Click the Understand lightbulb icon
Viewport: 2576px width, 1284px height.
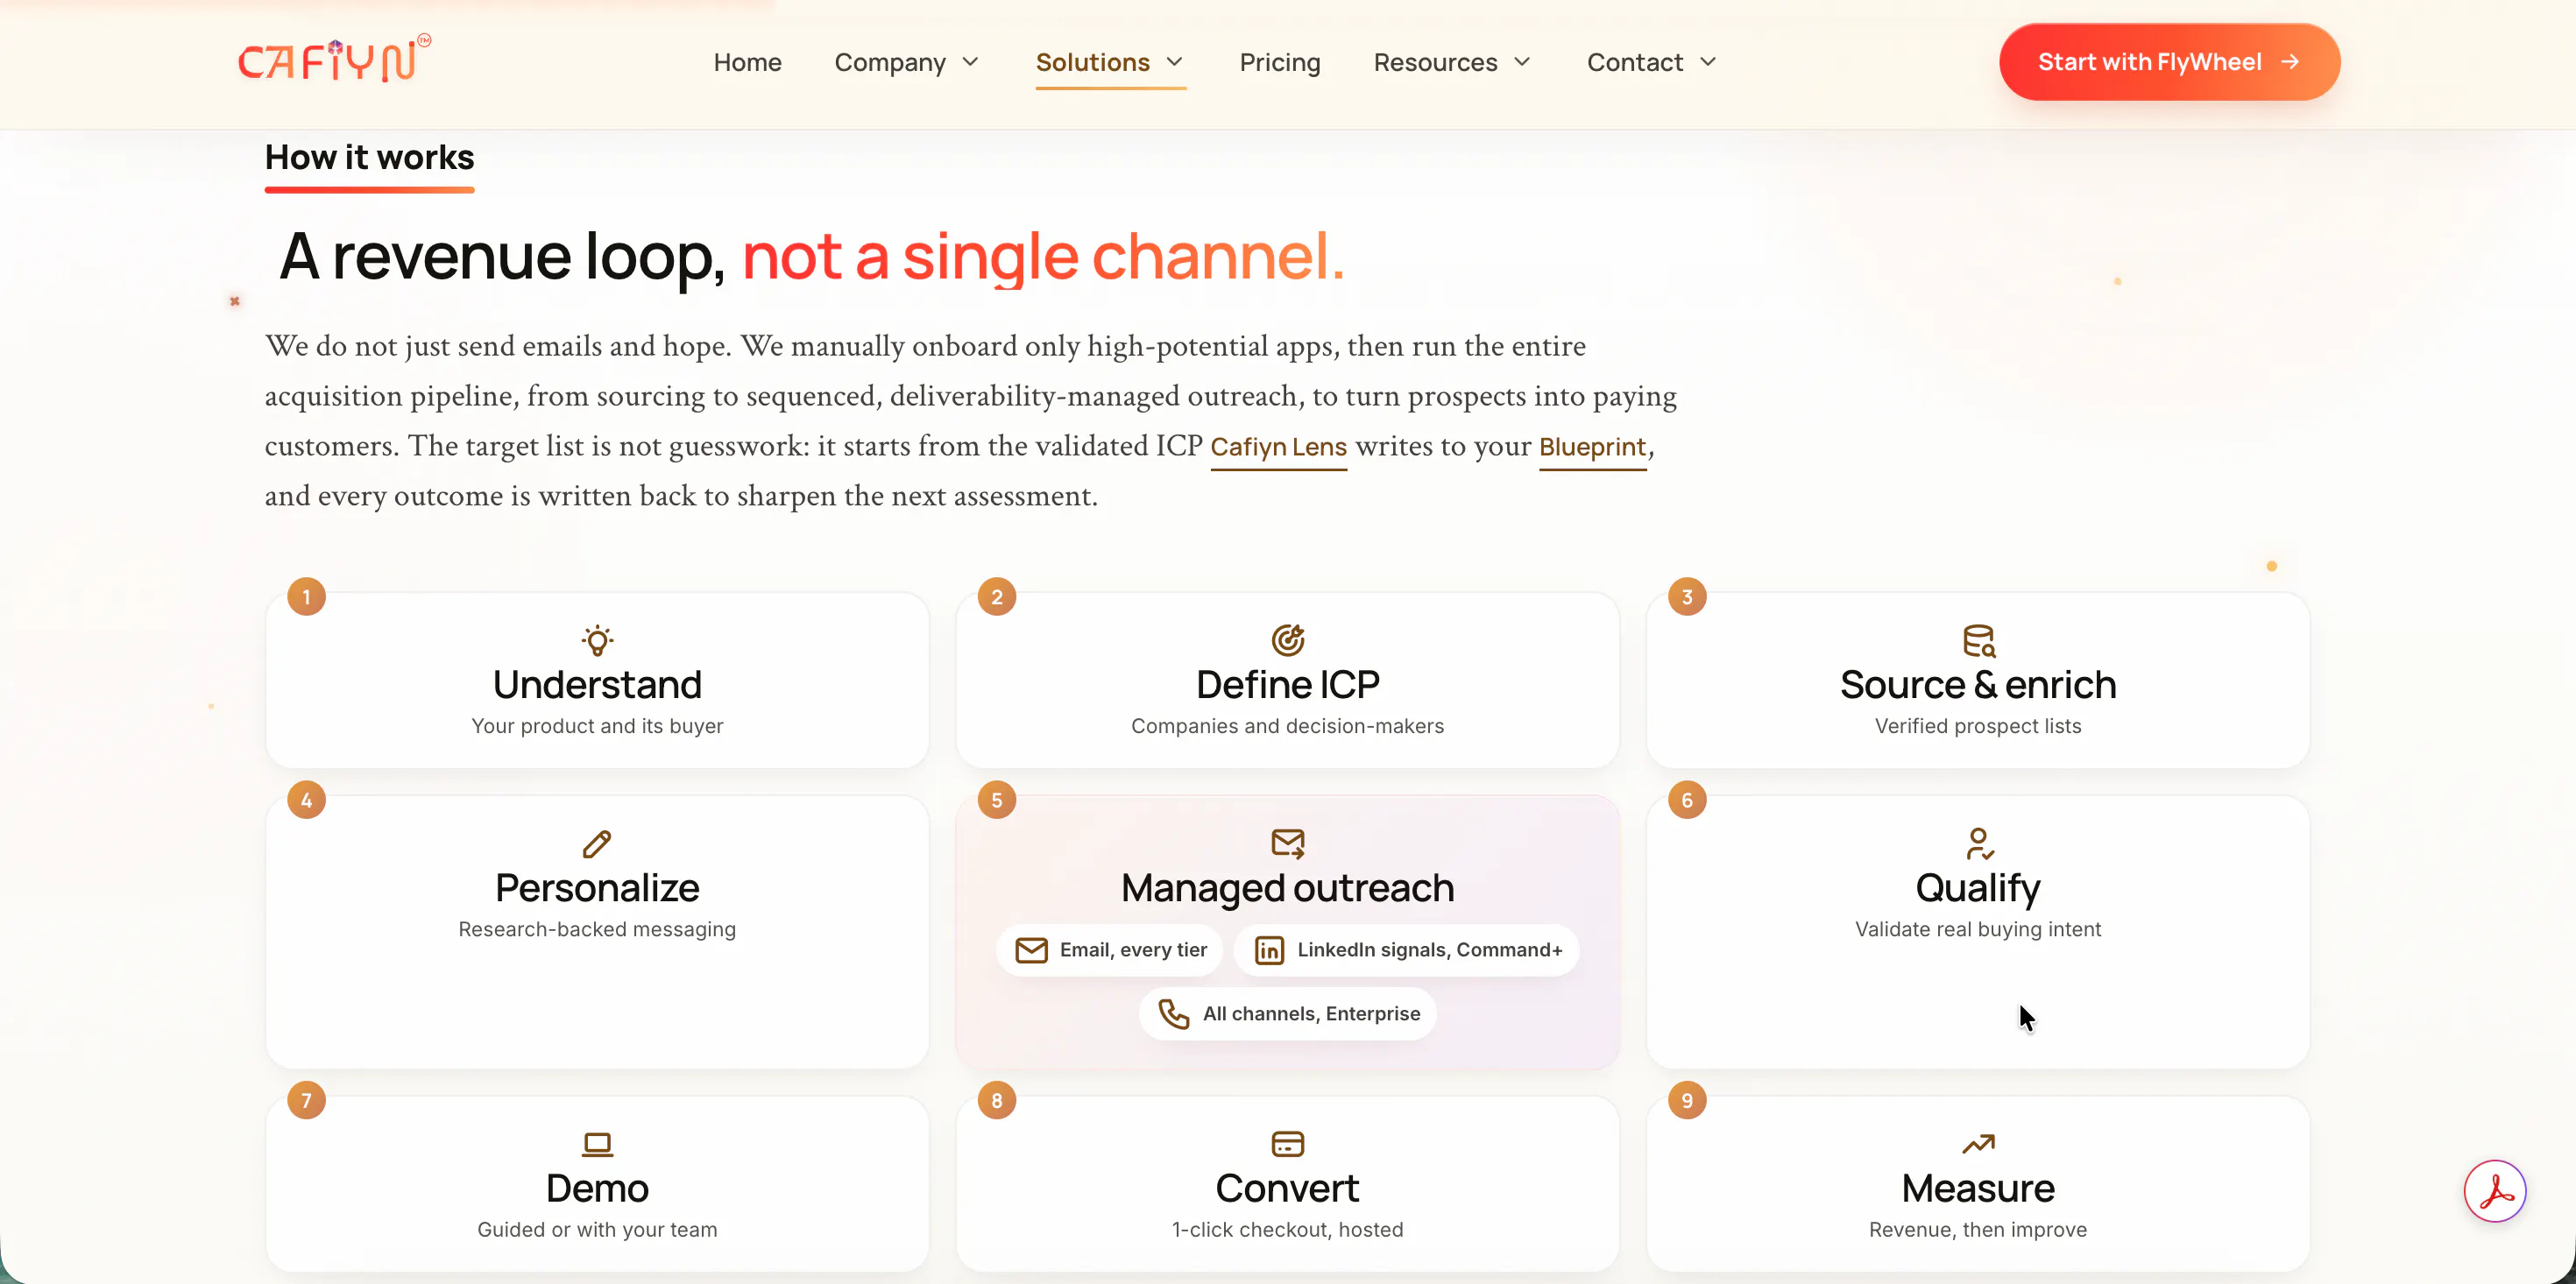tap(597, 640)
